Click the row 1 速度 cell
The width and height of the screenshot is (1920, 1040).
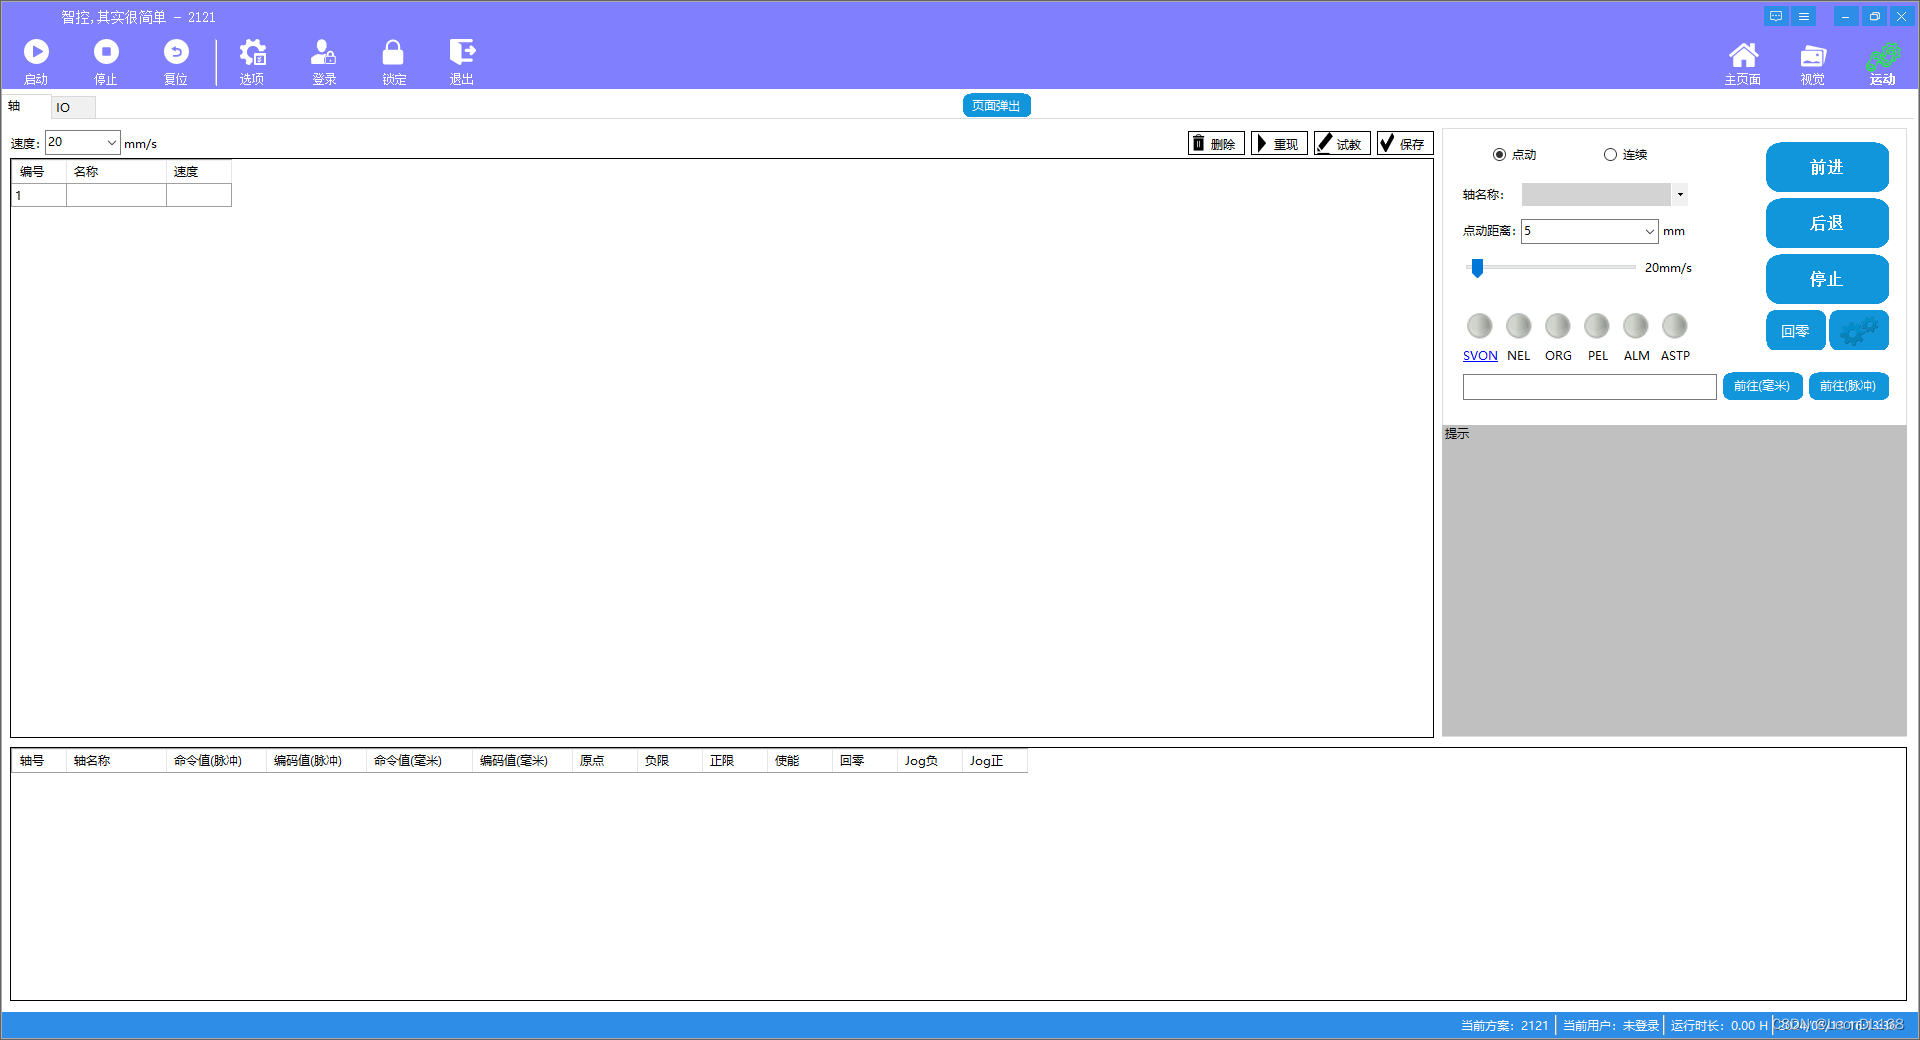(x=198, y=195)
